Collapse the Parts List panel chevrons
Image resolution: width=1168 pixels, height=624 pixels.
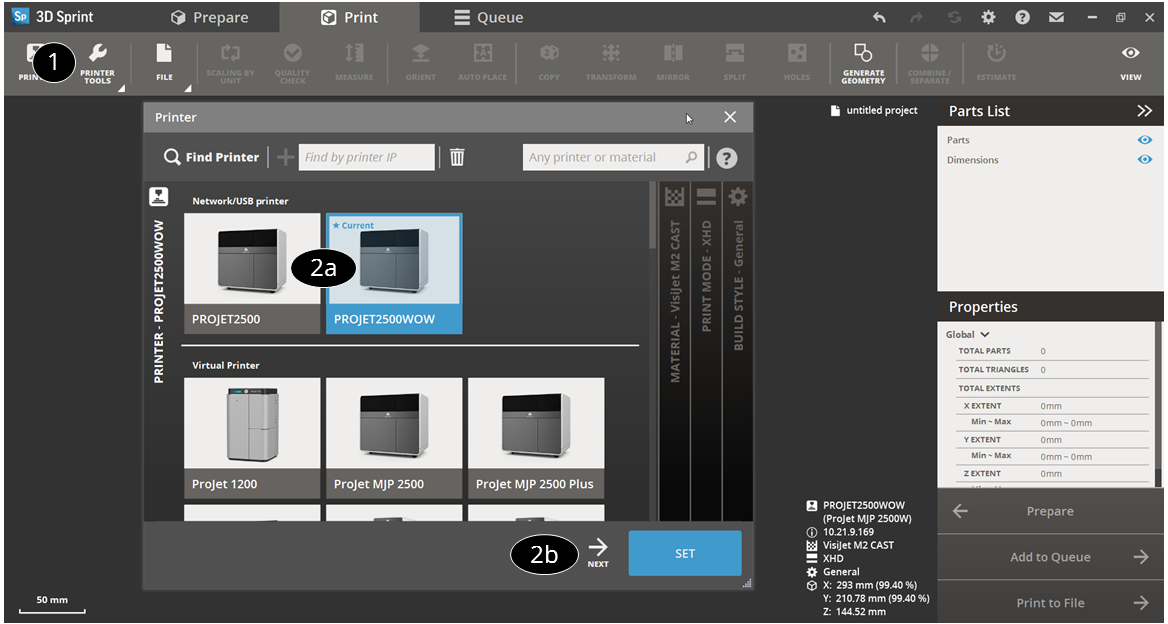(x=1144, y=111)
